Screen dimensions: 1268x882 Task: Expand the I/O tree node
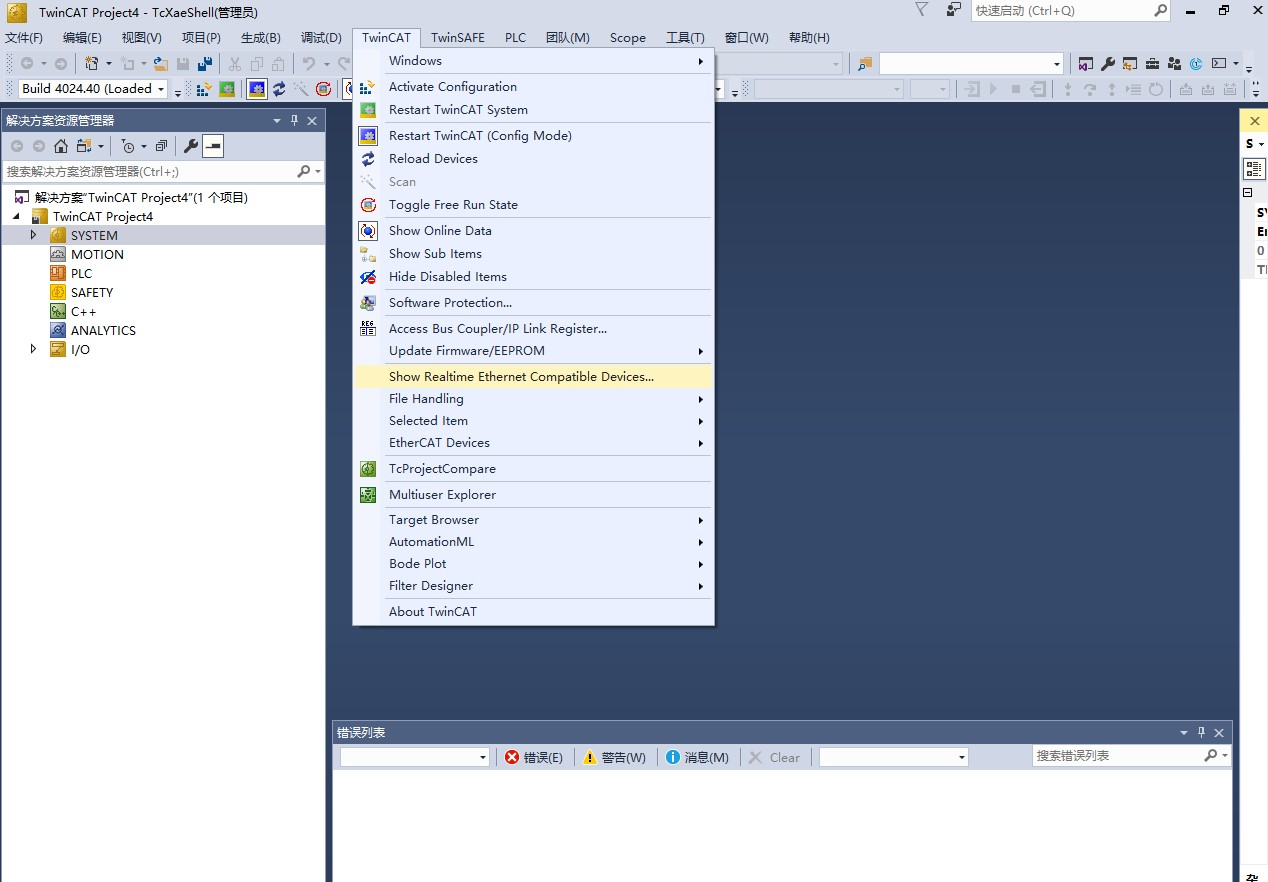(33, 349)
